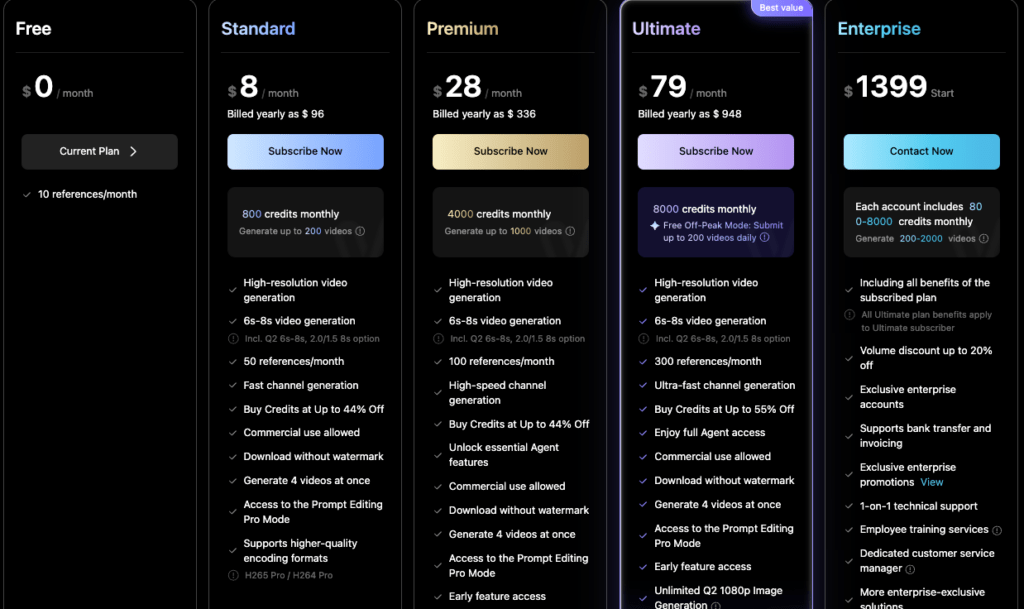Click info icon beside "Generate up to 1000 videos"
Screen dimensions: 1024x609
click(569, 231)
